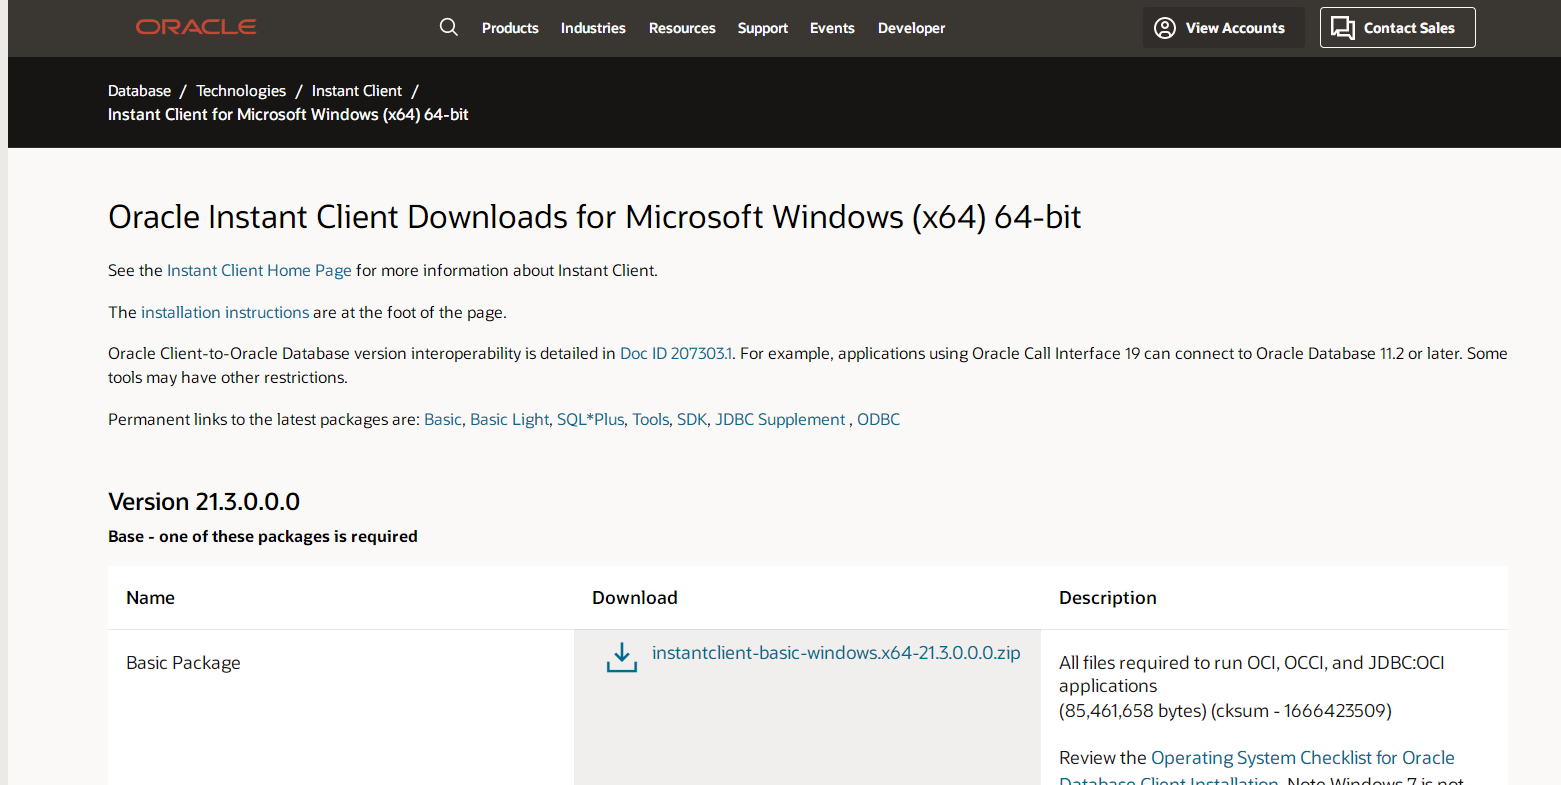Go to Database breadcrumb
The image size is (1561, 785).
point(139,91)
